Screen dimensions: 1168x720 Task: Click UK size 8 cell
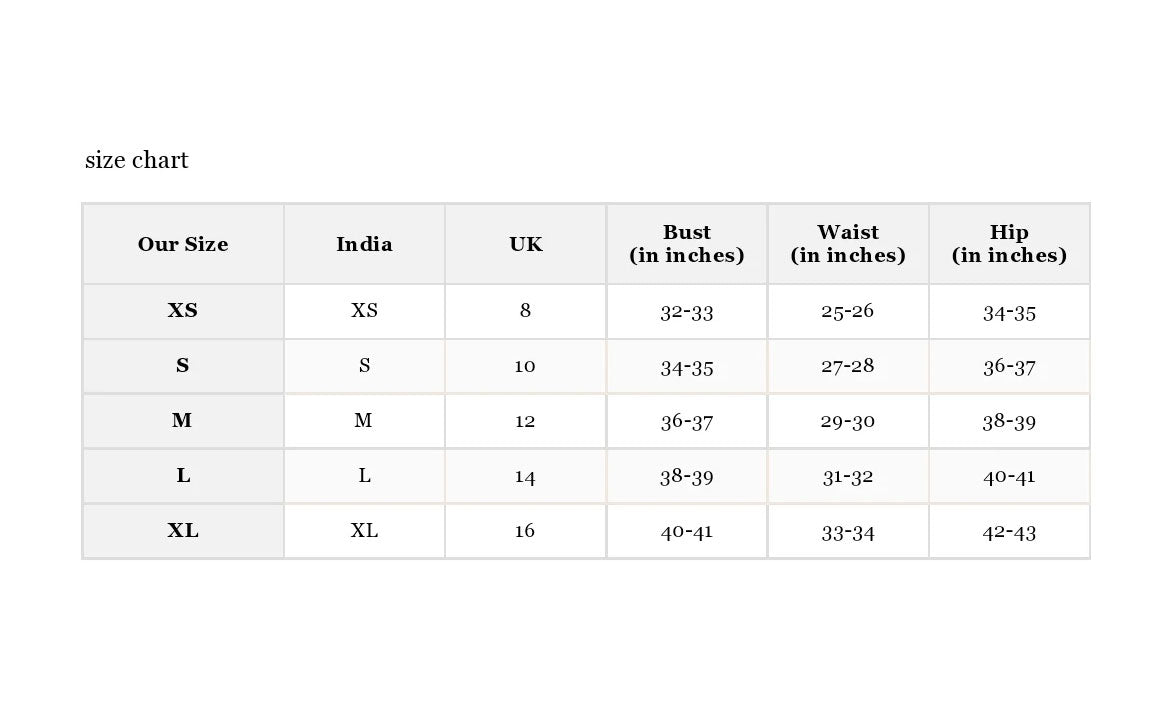click(x=526, y=311)
